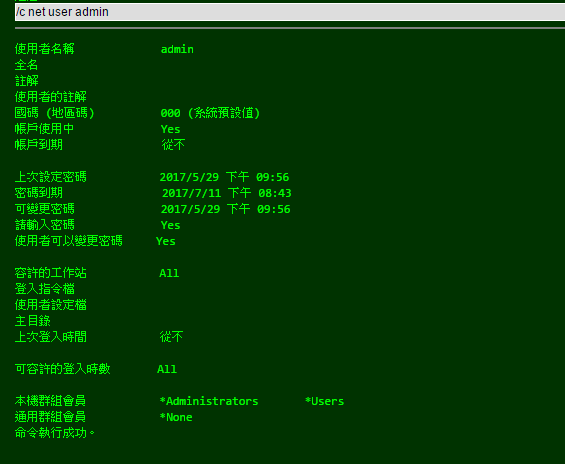Click the '可容許的登入時數' label
This screenshot has height=464, width=565.
point(62,369)
